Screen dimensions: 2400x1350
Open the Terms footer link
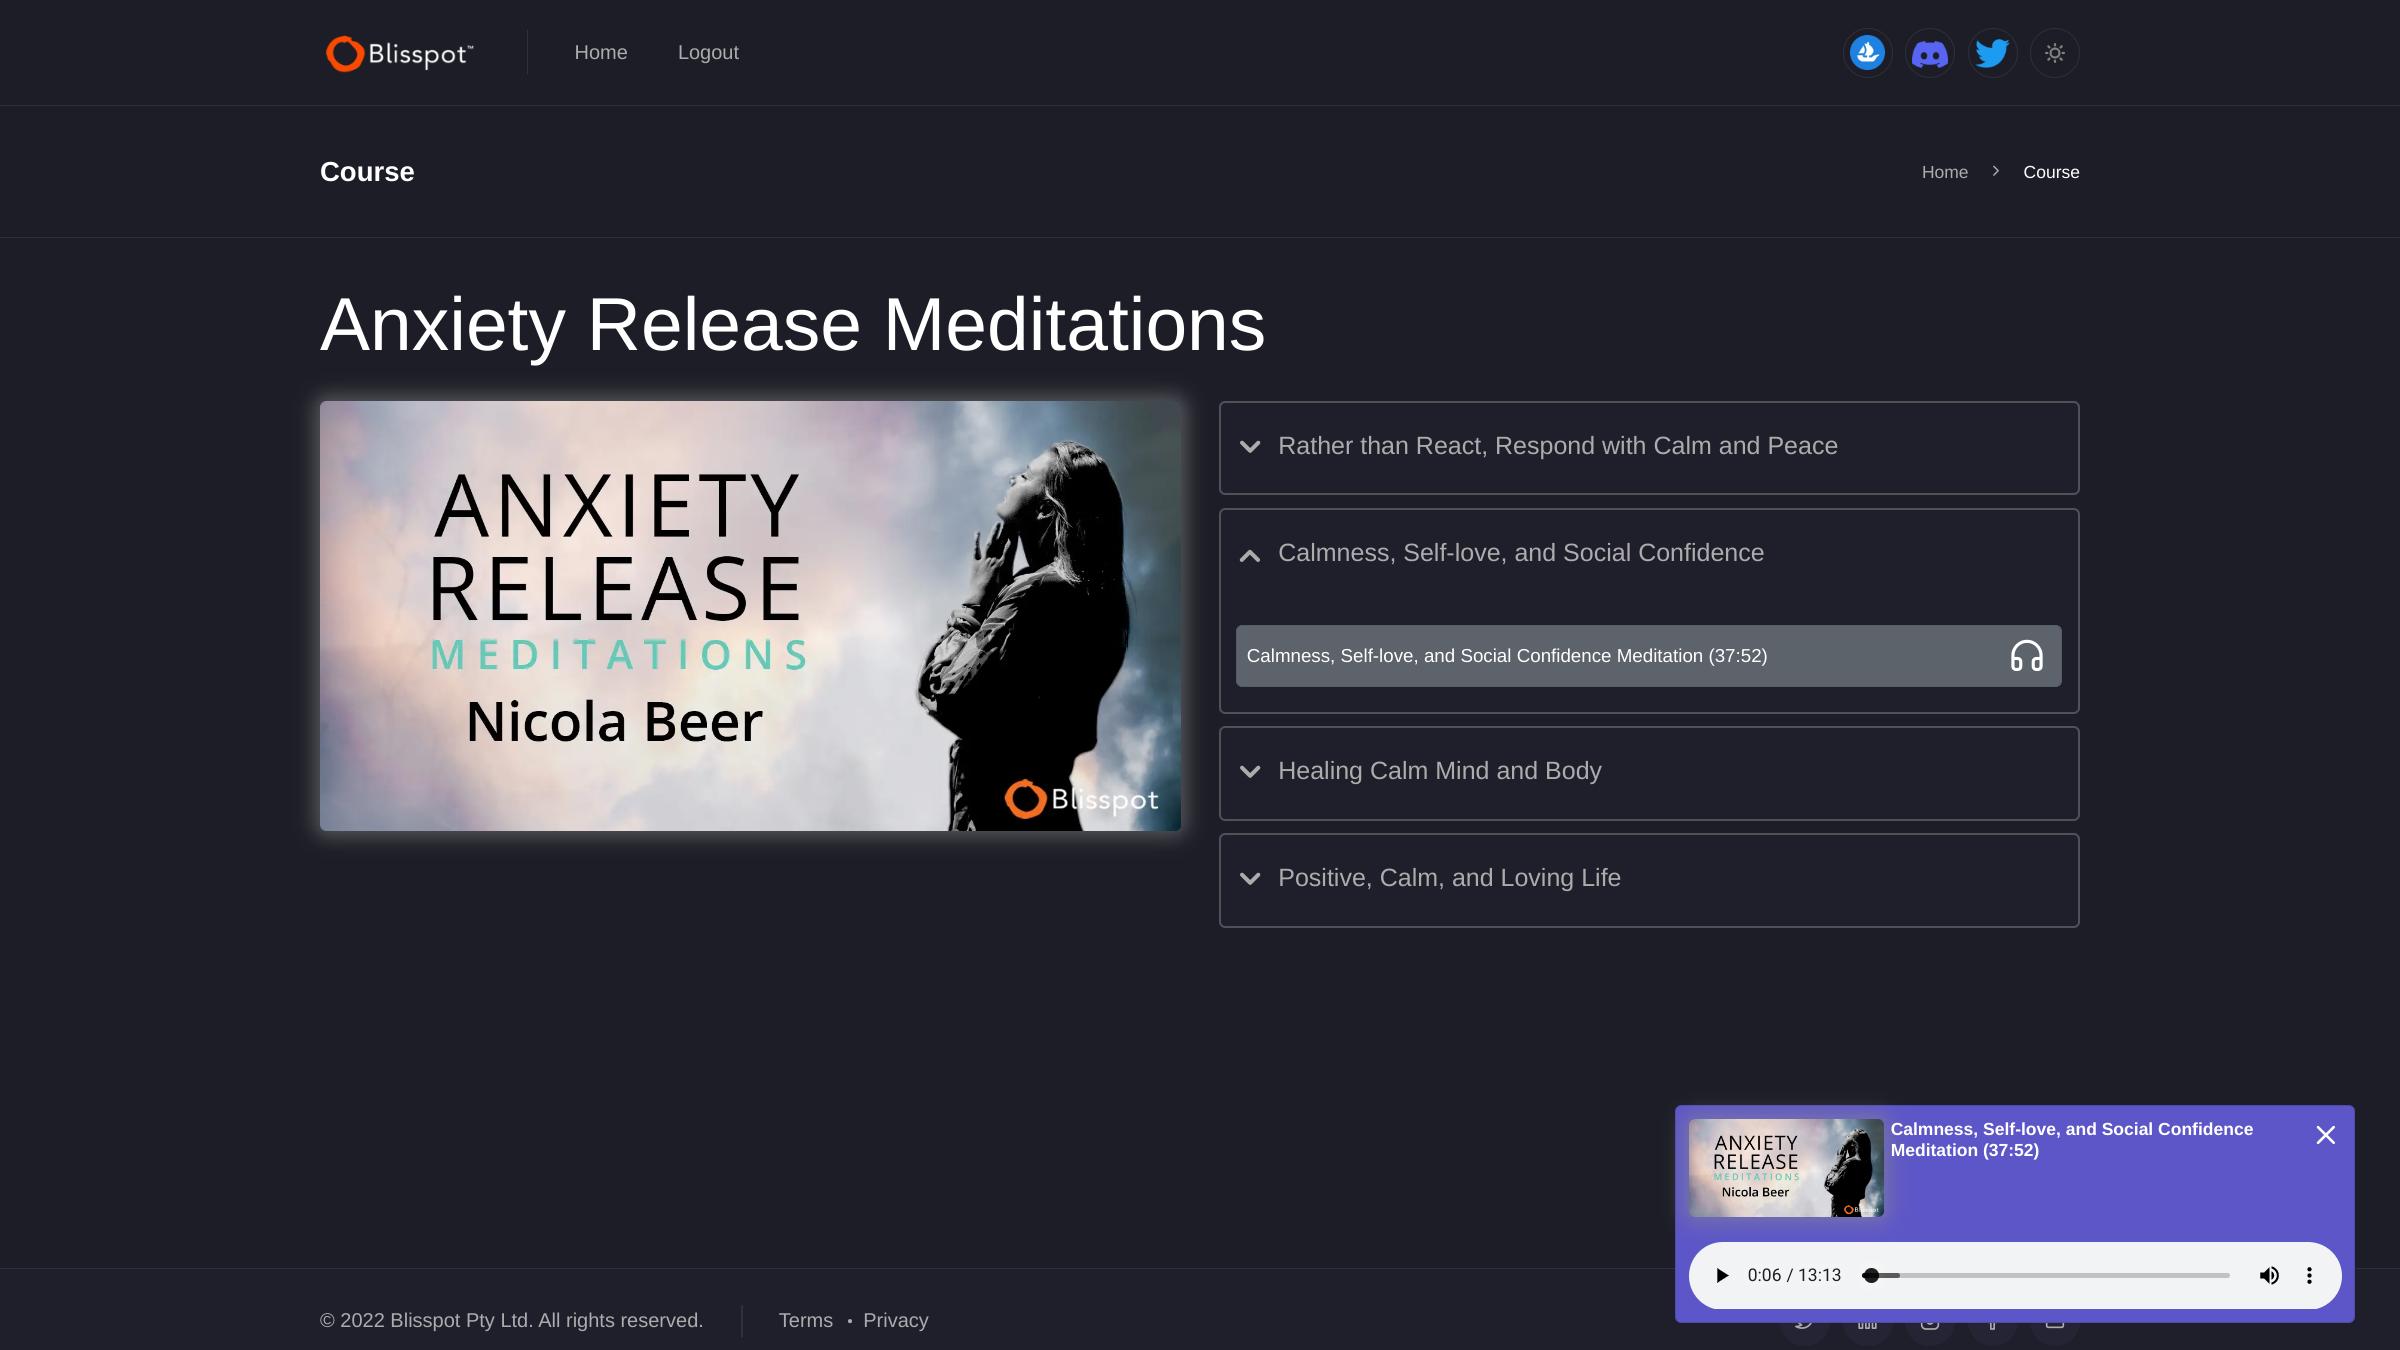(x=806, y=1320)
